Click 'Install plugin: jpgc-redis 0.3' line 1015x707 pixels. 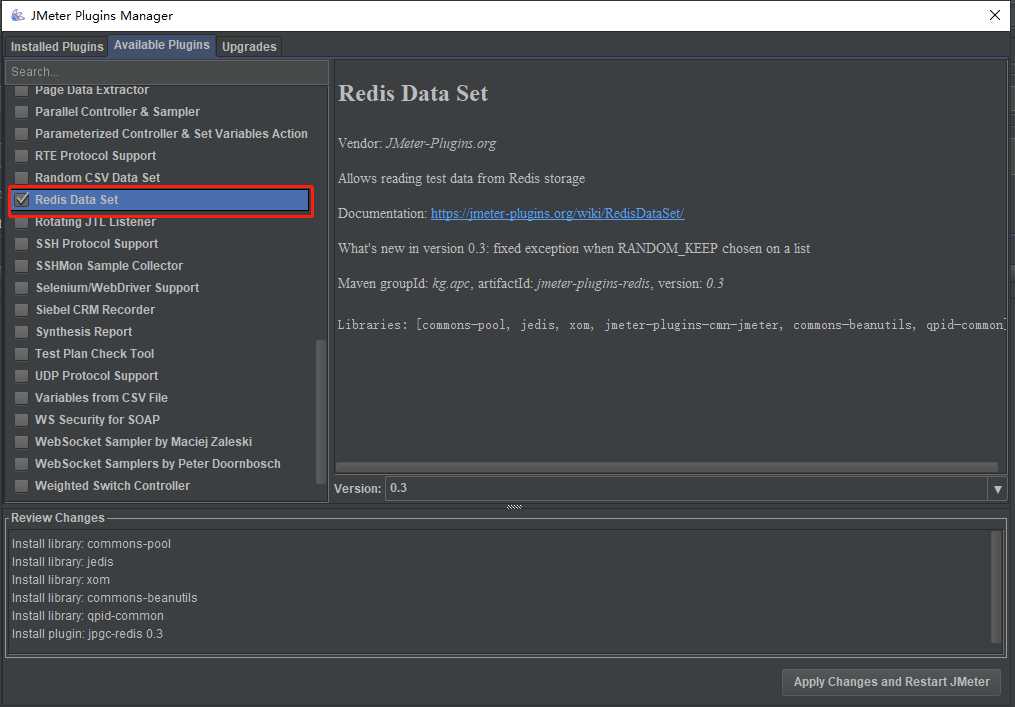[87, 634]
